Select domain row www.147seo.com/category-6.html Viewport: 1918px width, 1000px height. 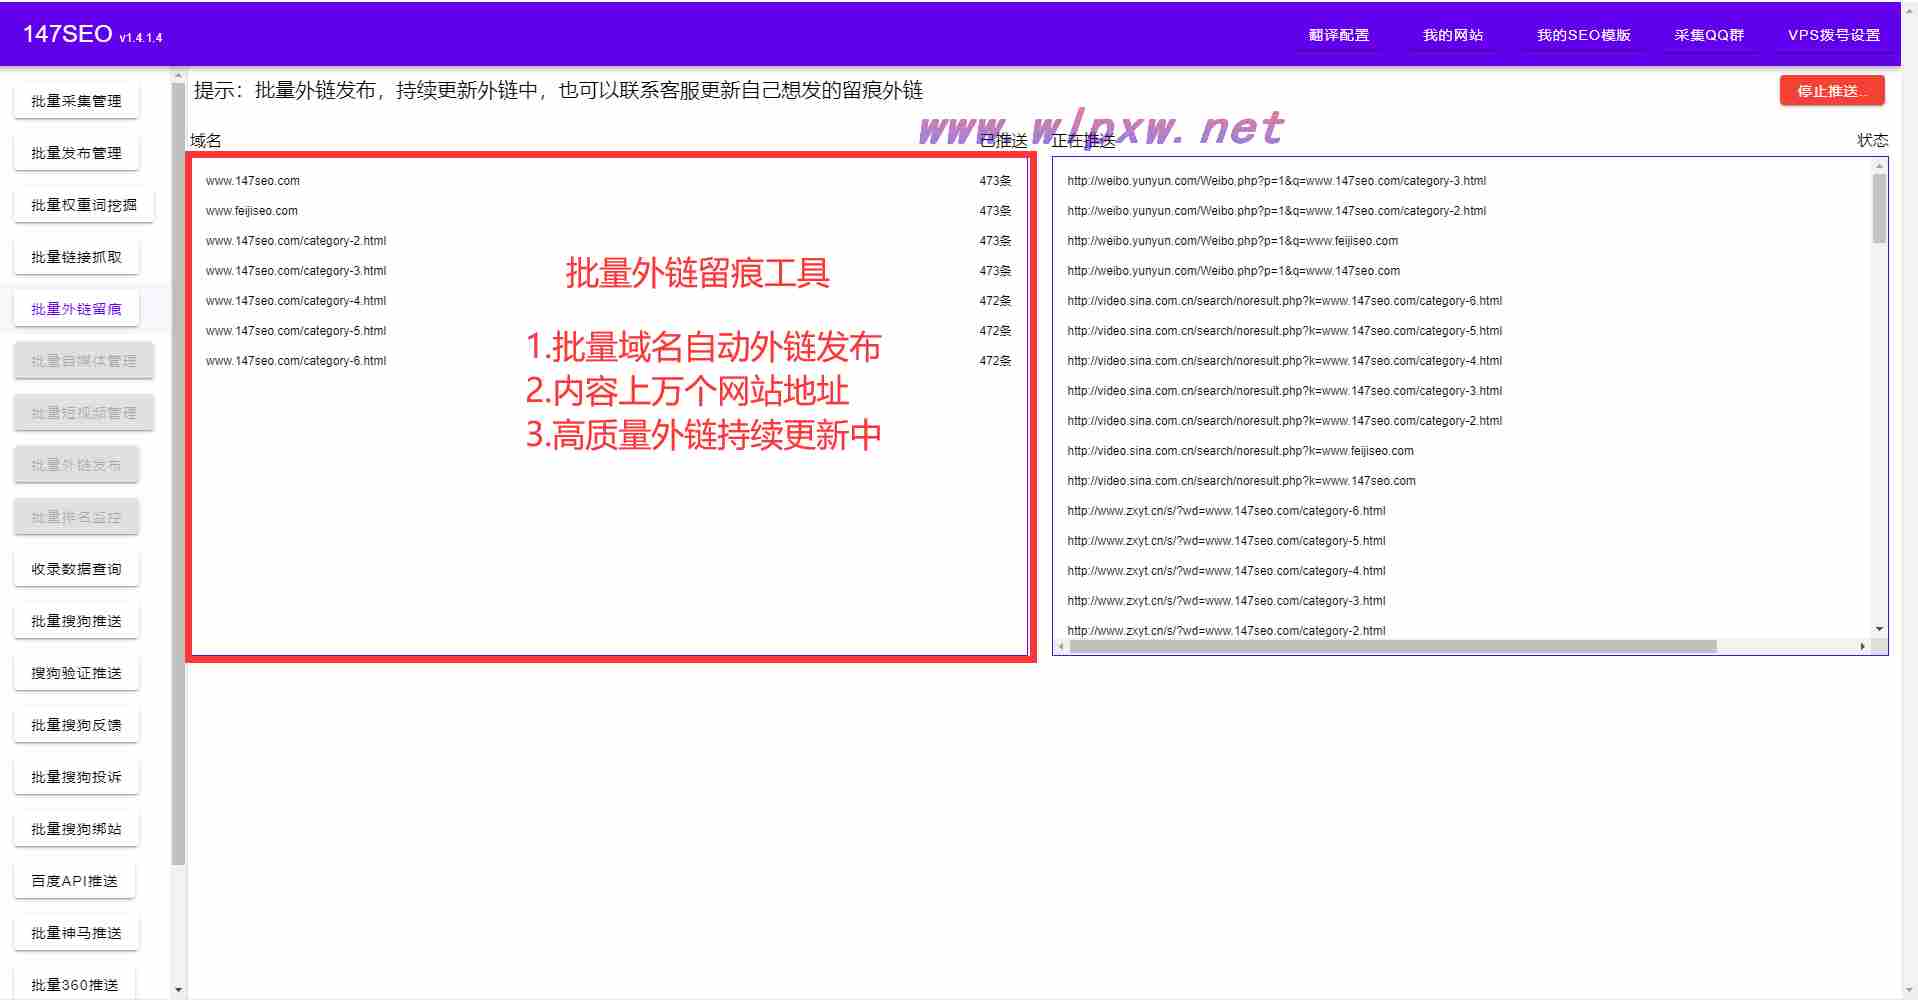tap(609, 361)
